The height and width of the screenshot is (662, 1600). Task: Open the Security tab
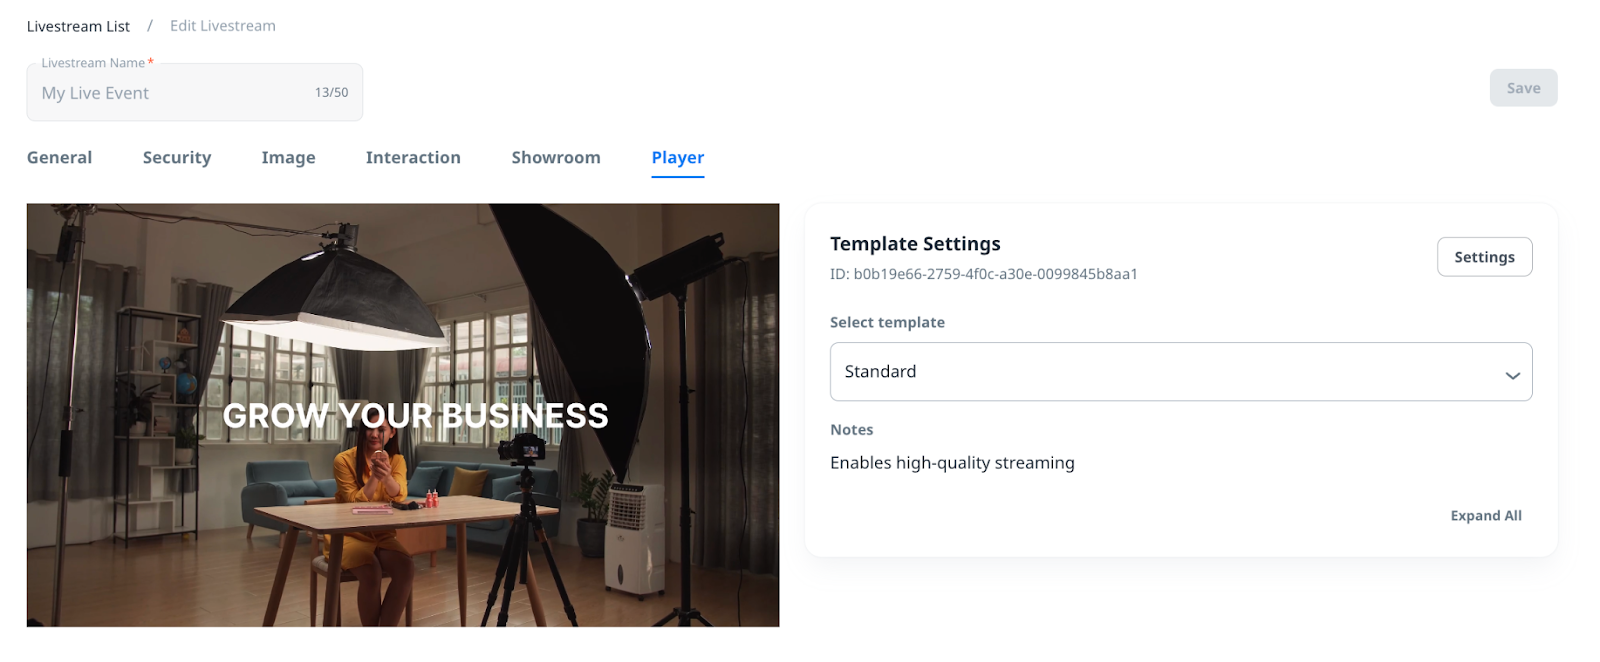click(x=177, y=158)
